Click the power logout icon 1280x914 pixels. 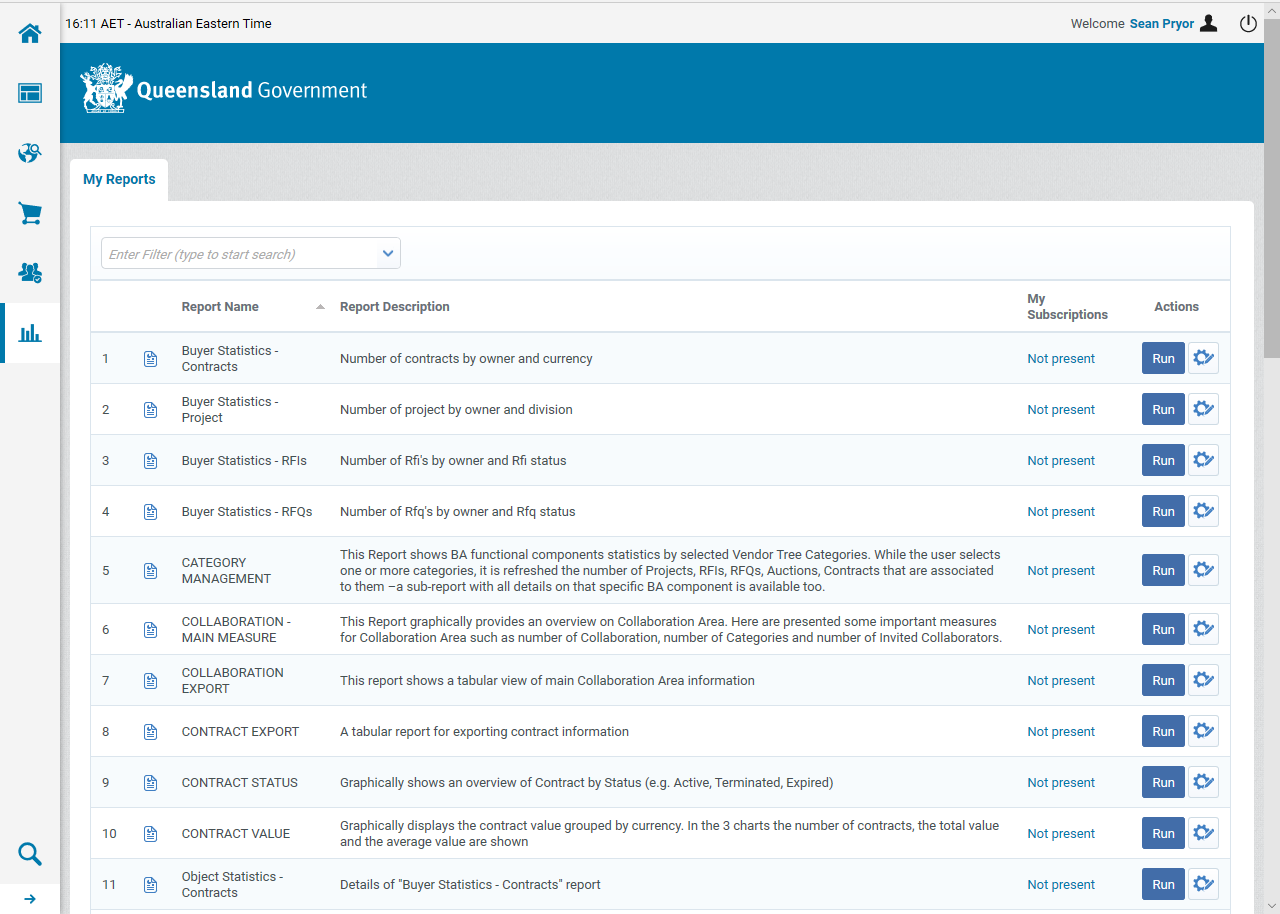click(x=1247, y=24)
